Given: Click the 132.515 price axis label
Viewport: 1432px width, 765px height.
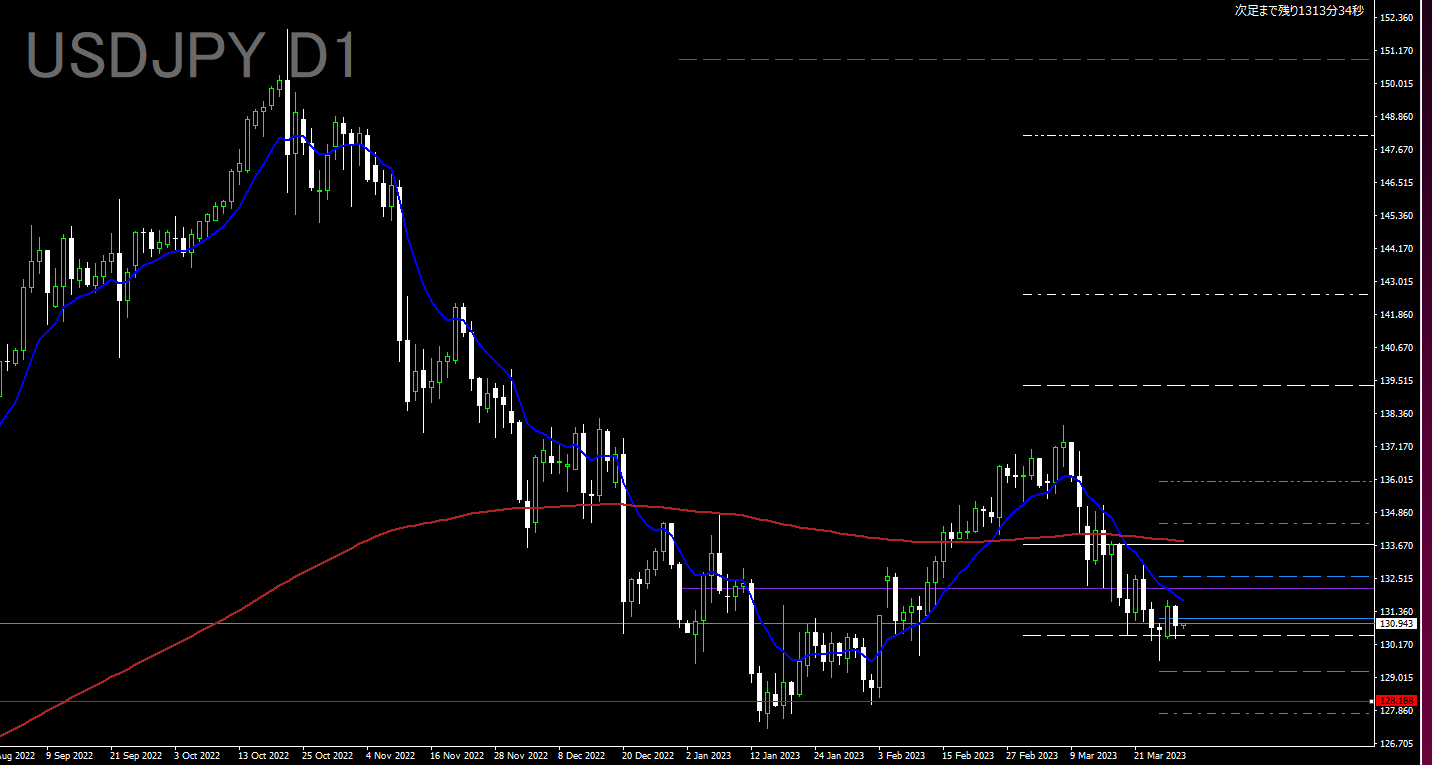Looking at the screenshot, I should 1396,579.
